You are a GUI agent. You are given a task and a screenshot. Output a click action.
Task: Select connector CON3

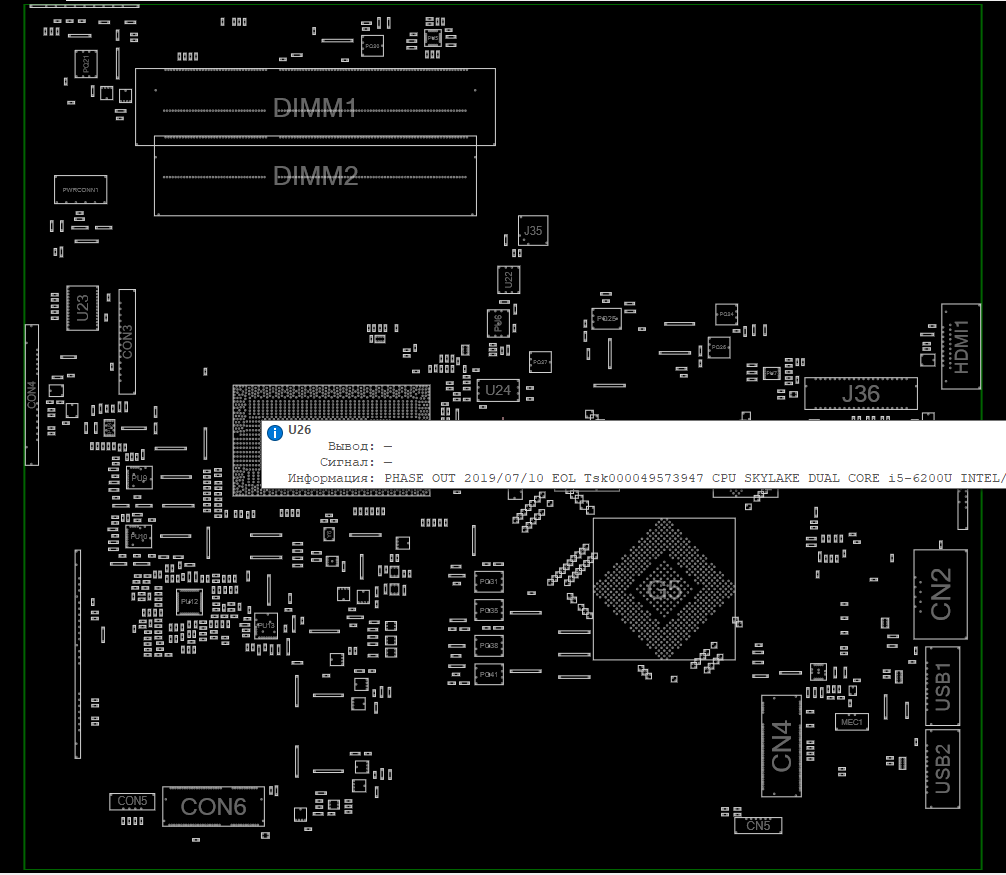tap(127, 342)
